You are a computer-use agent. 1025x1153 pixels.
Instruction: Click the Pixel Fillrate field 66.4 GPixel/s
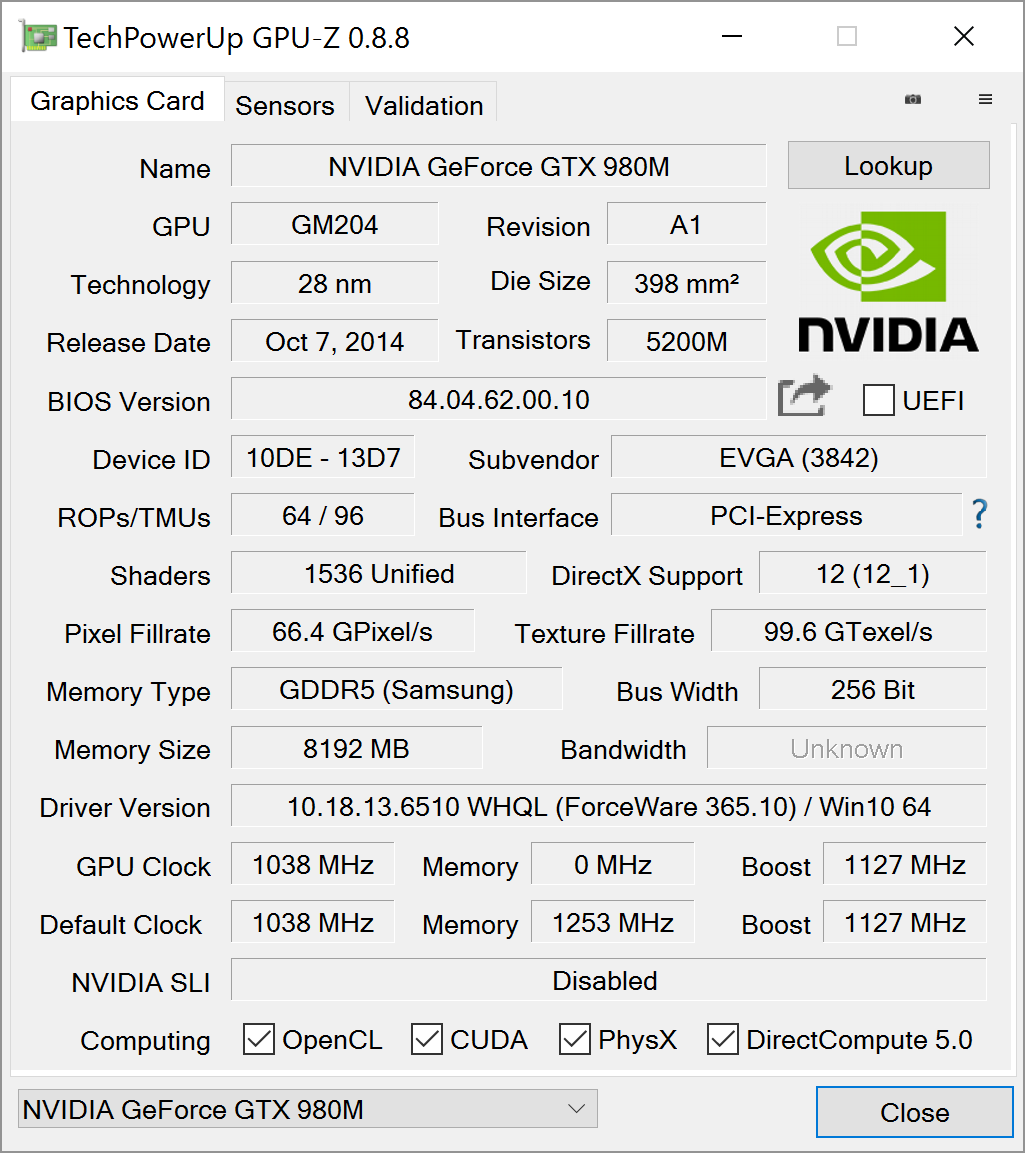click(x=352, y=632)
